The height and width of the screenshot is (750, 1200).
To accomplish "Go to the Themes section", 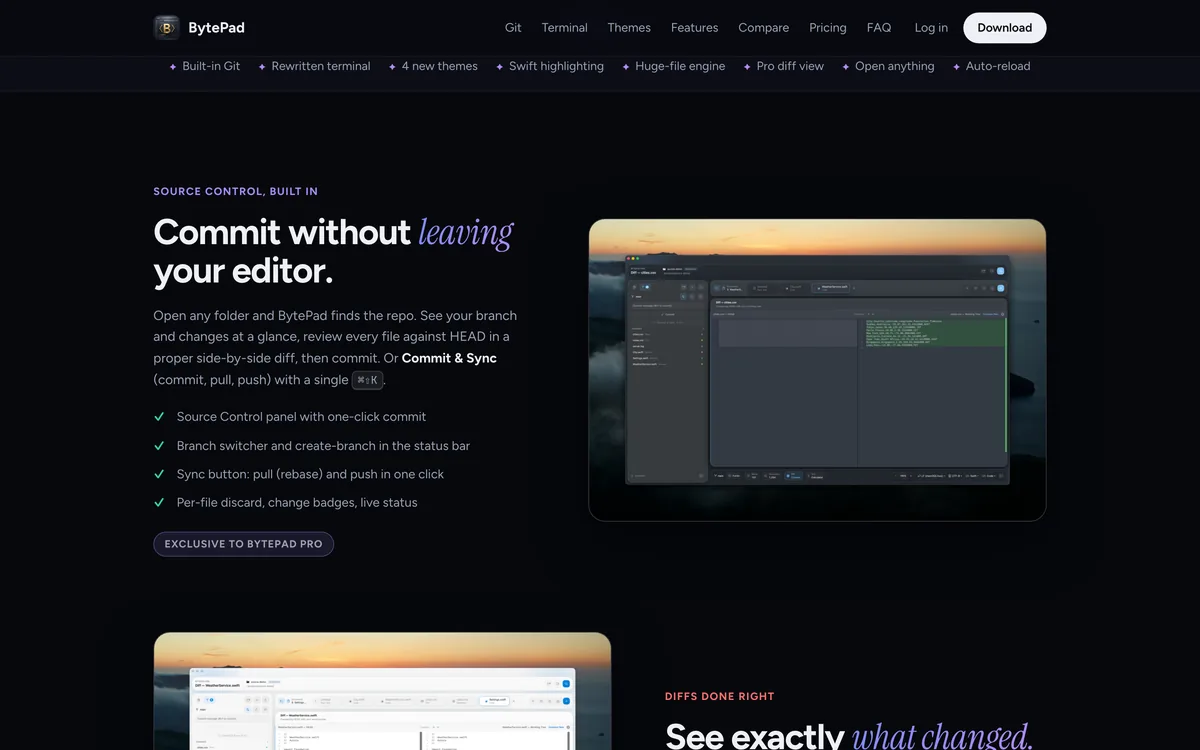I will [629, 28].
